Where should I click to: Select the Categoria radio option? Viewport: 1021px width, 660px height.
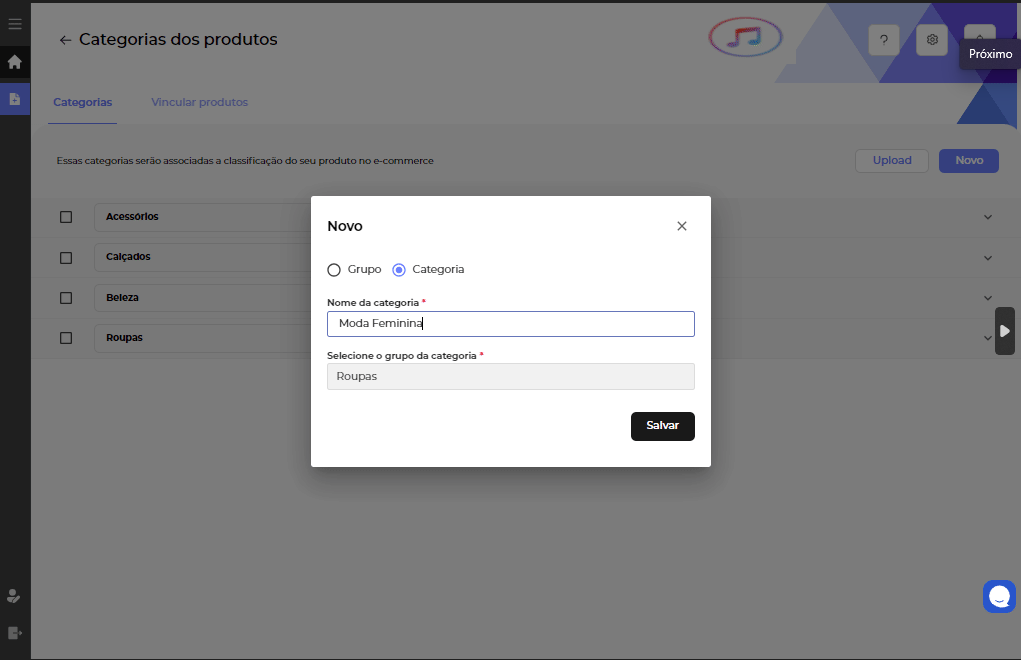[399, 270]
